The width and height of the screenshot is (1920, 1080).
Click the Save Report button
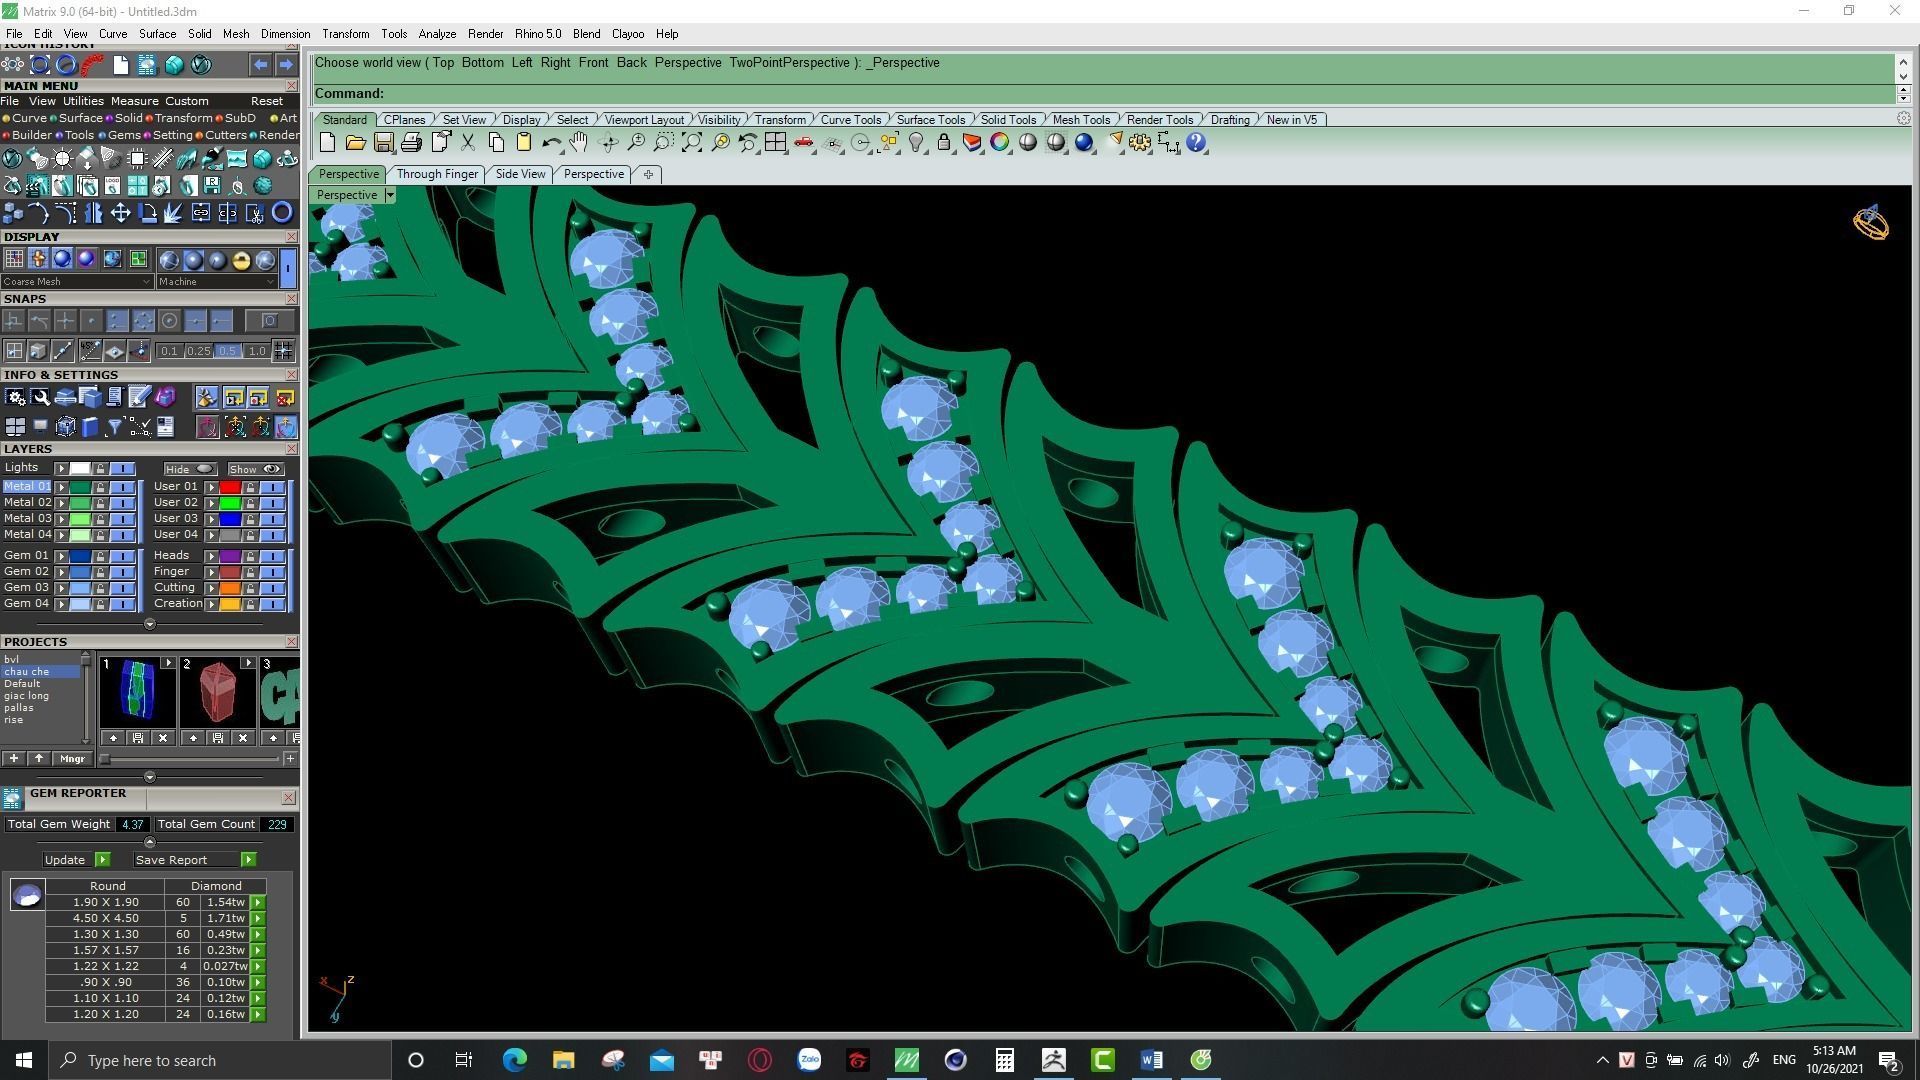171,860
